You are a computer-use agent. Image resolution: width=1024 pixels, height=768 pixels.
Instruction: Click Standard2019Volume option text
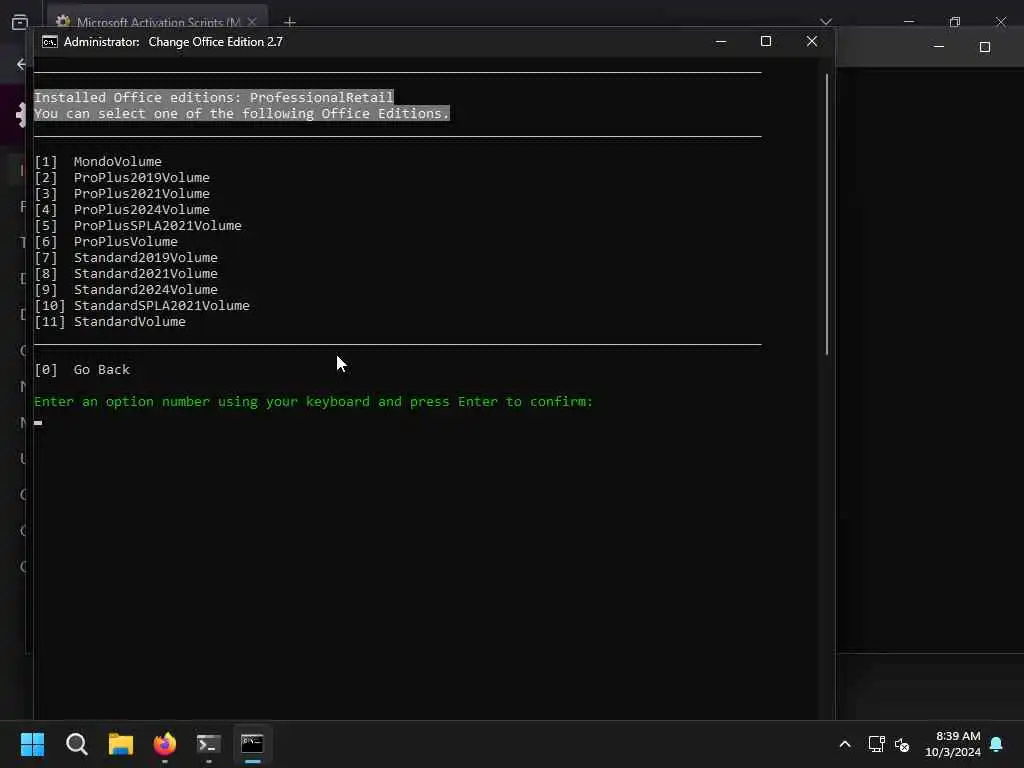pyautogui.click(x=146, y=257)
